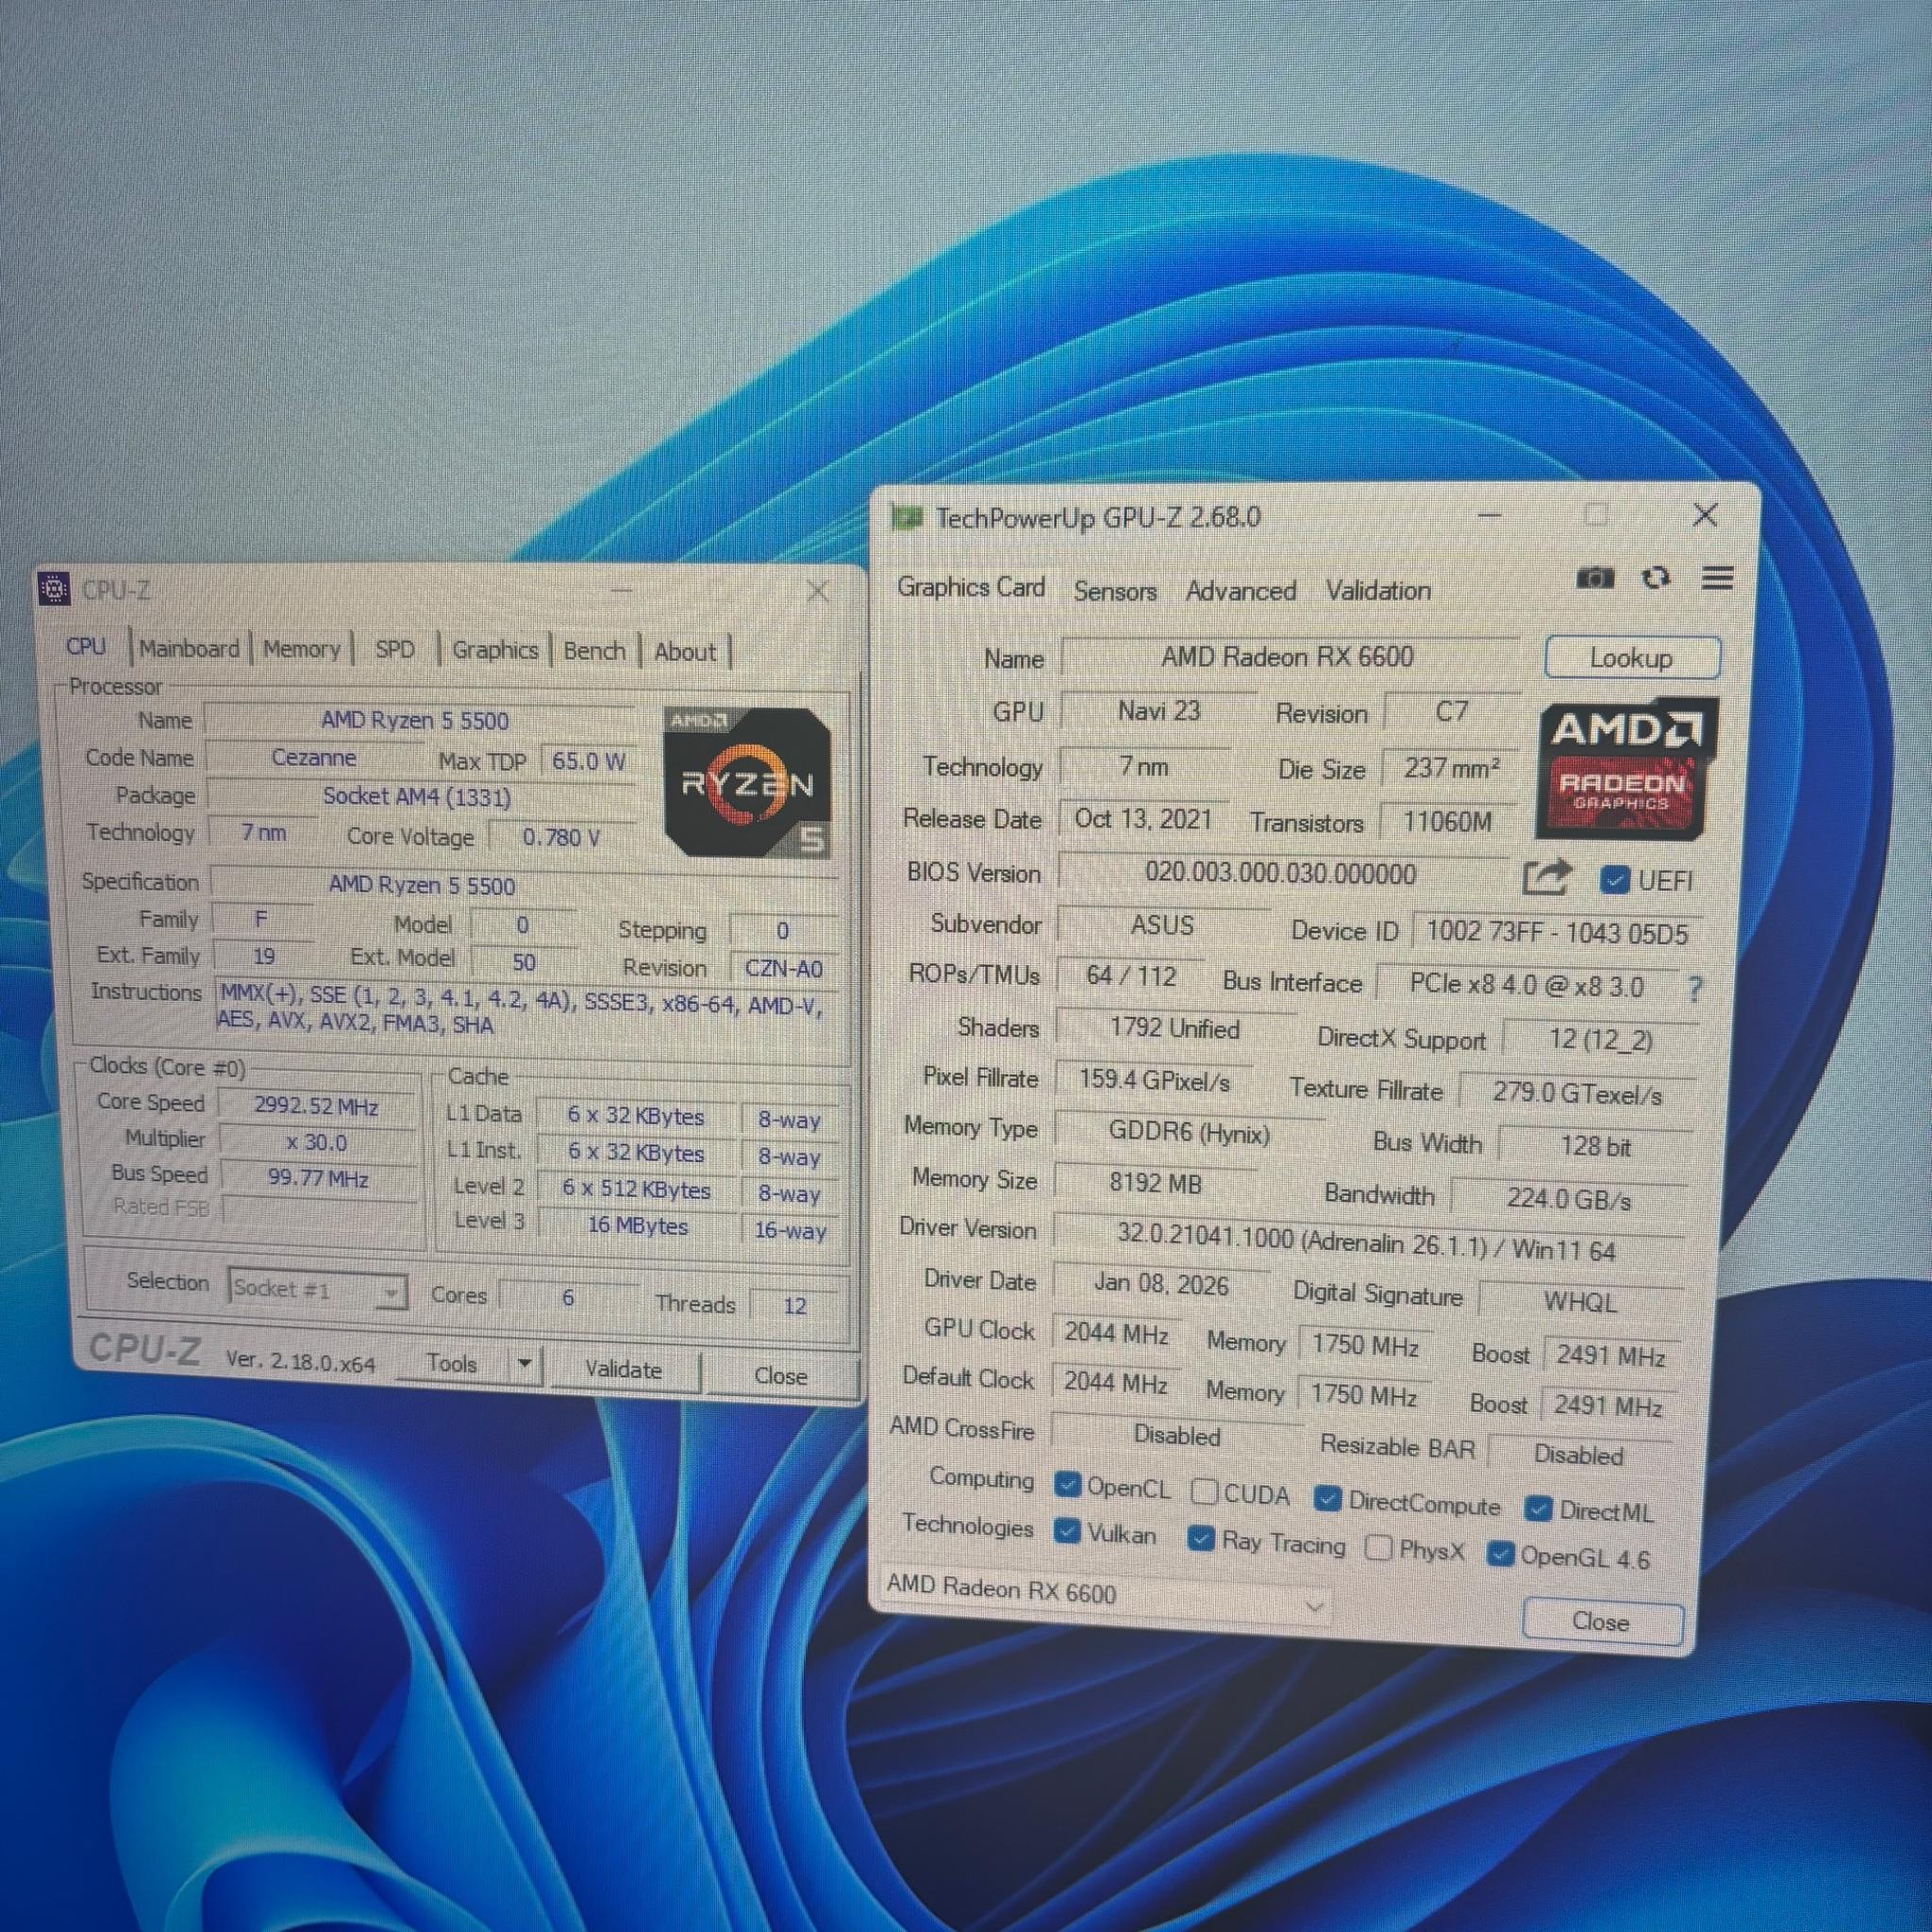This screenshot has width=1932, height=1932.
Task: Toggle the UEFI checkbox
Action: click(1614, 880)
